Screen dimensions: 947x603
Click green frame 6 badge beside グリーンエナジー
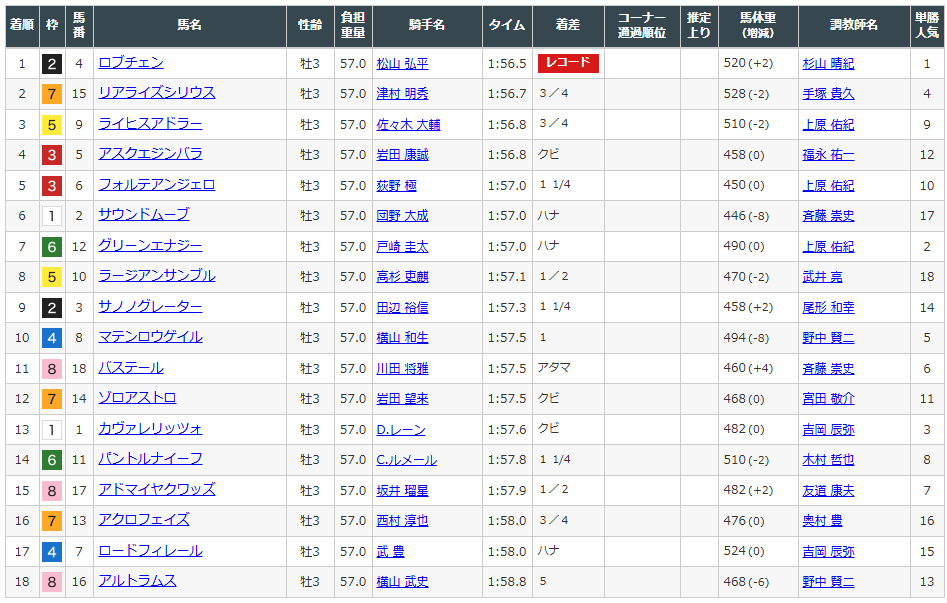pyautogui.click(x=52, y=247)
